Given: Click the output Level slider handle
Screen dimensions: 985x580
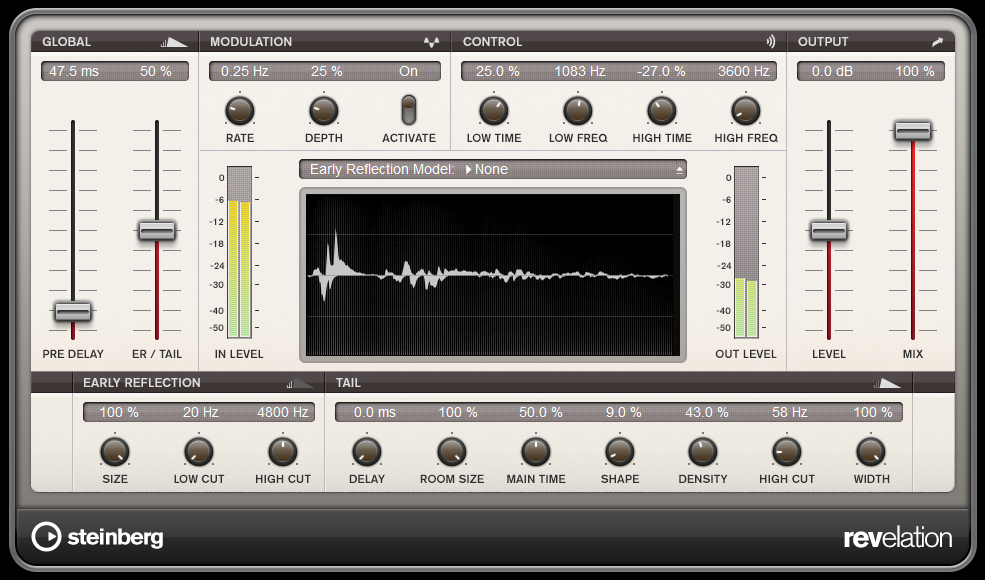Looking at the screenshot, I should tap(829, 231).
